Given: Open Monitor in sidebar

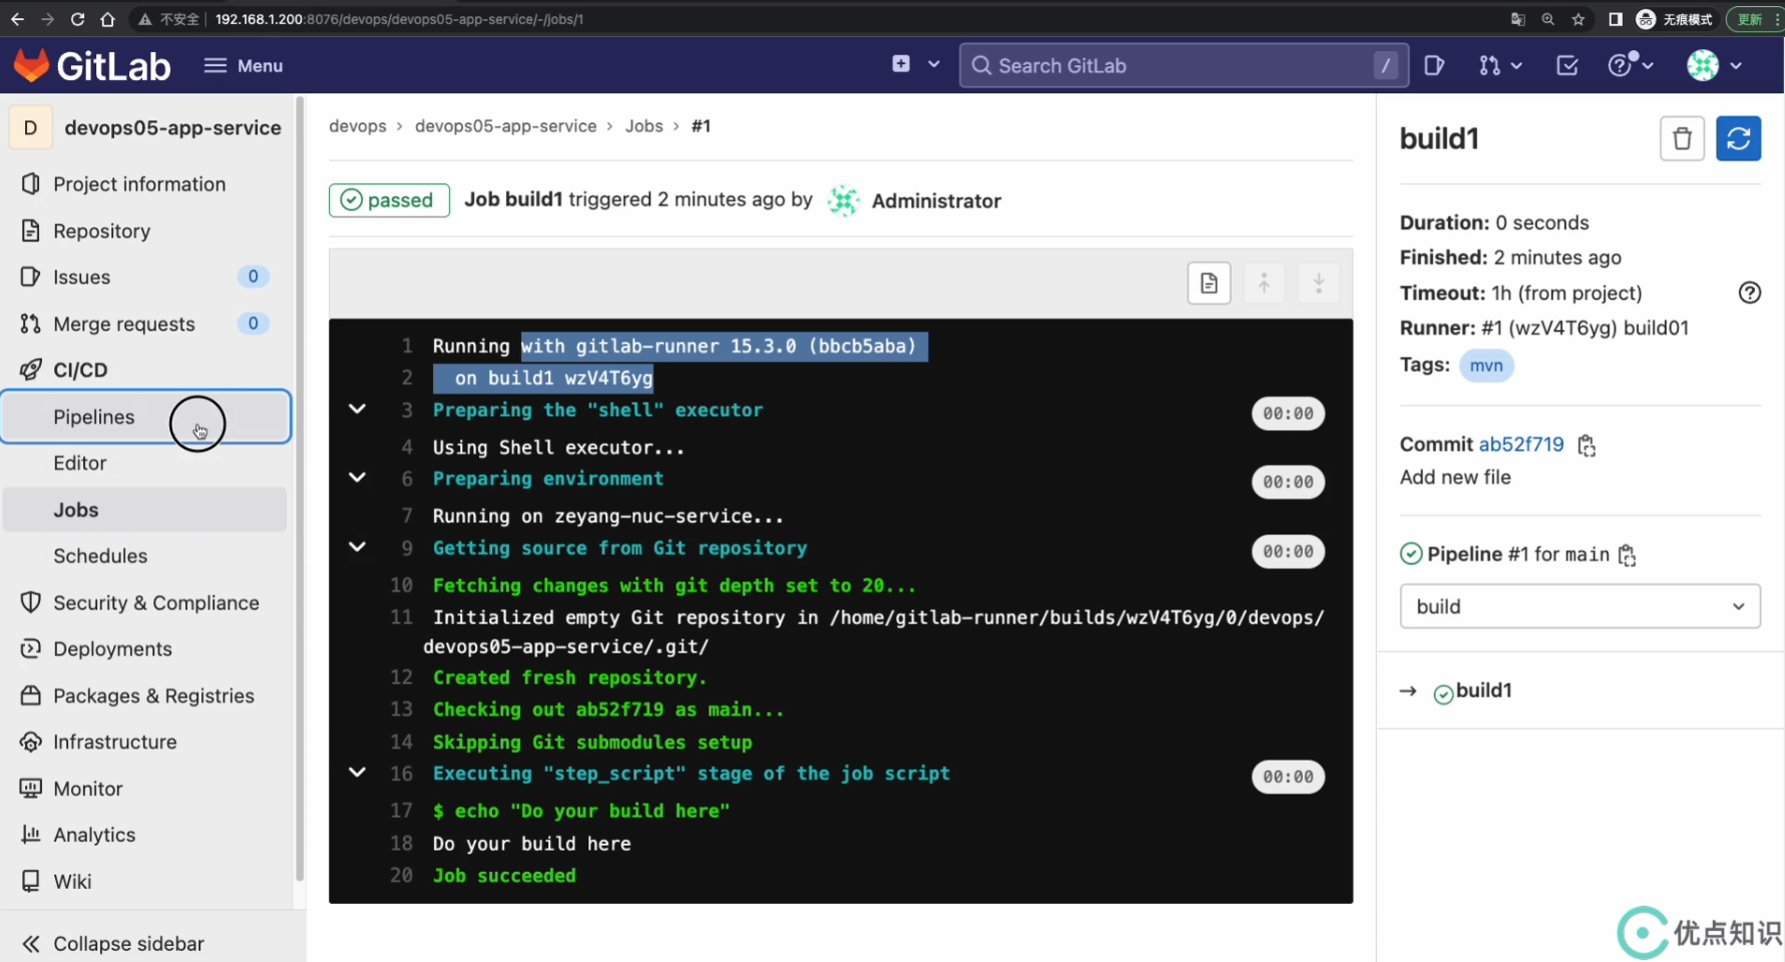Looking at the screenshot, I should point(87,789).
